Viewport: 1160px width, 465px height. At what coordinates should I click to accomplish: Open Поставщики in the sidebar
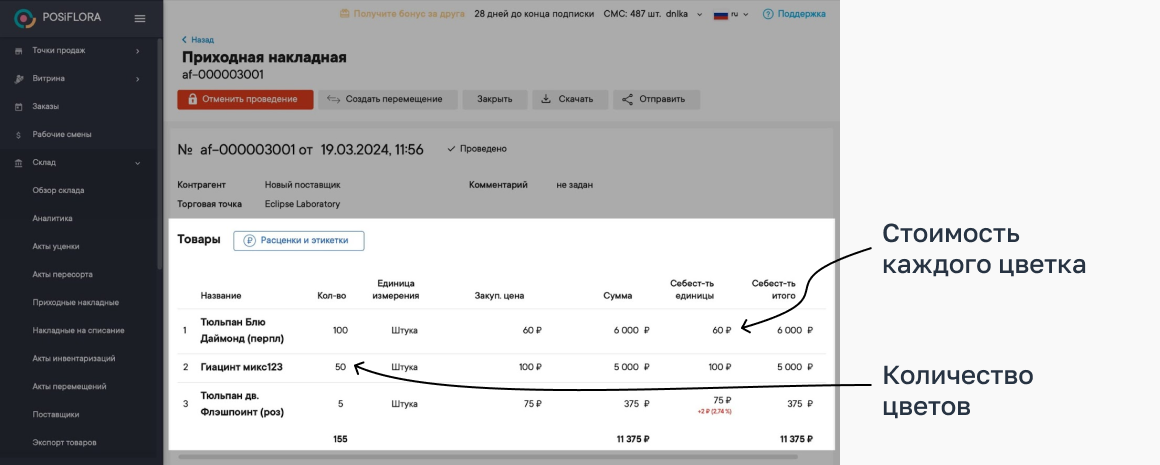click(56, 414)
